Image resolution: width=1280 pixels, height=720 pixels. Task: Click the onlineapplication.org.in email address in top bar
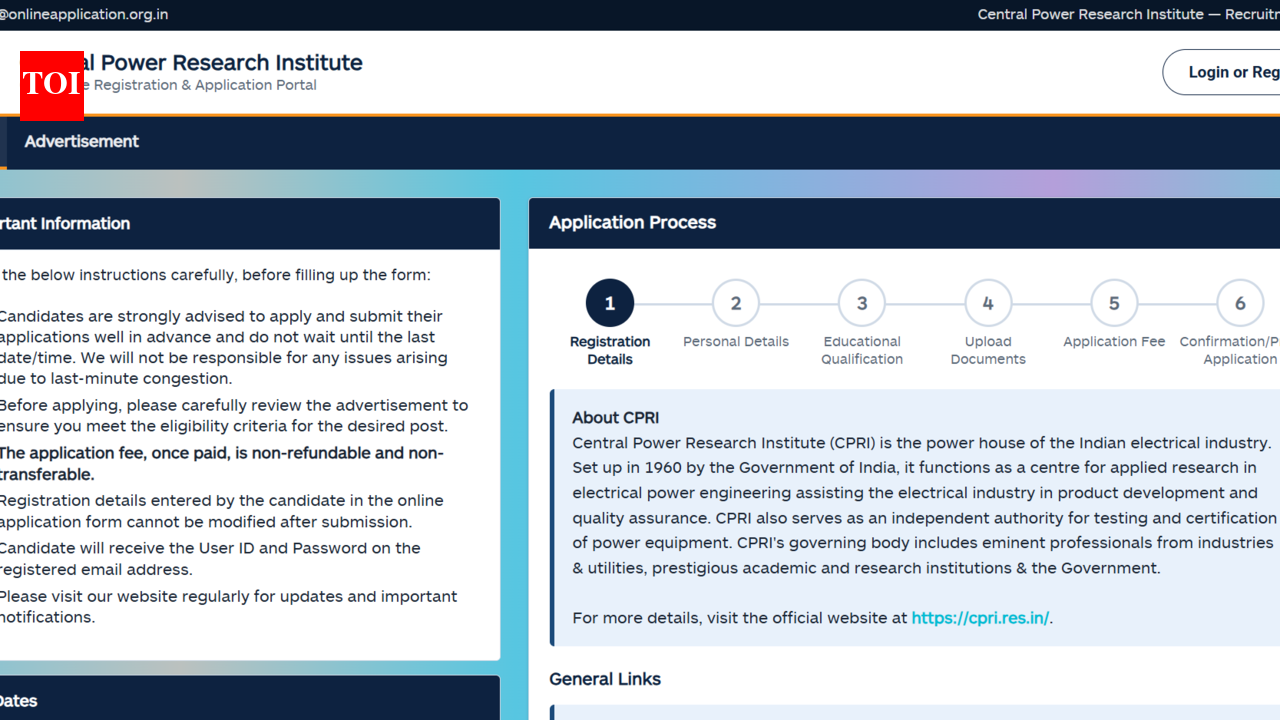[x=84, y=14]
